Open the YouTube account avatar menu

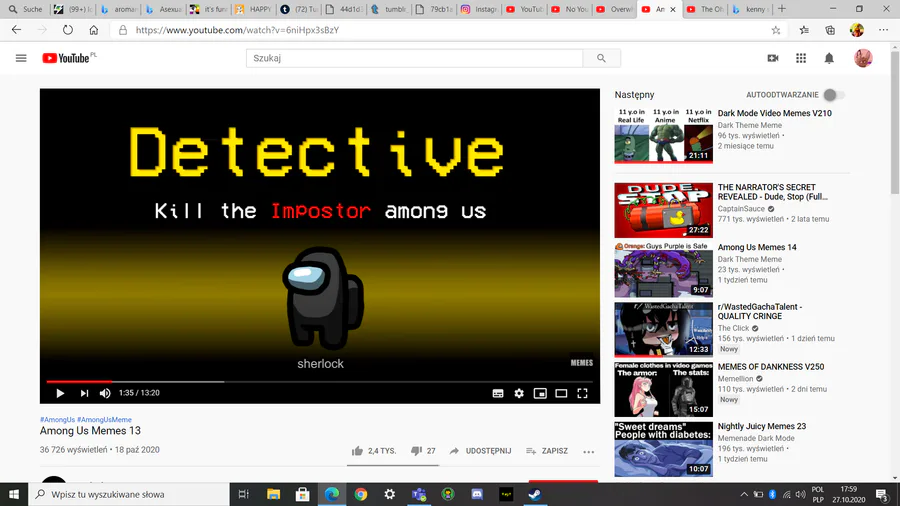[863, 58]
